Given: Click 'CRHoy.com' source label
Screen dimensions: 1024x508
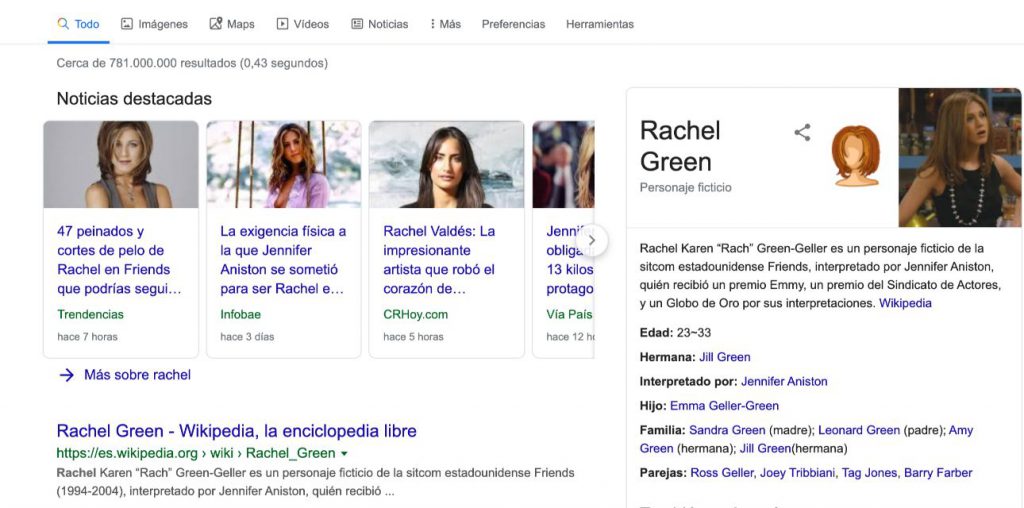Looking at the screenshot, I should pos(415,315).
